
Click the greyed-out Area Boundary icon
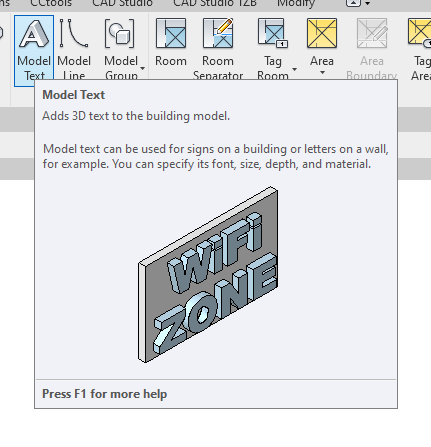tap(372, 33)
